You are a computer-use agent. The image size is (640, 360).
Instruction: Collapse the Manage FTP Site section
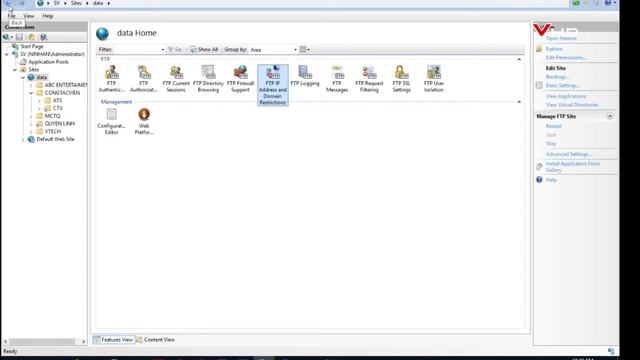(609, 116)
